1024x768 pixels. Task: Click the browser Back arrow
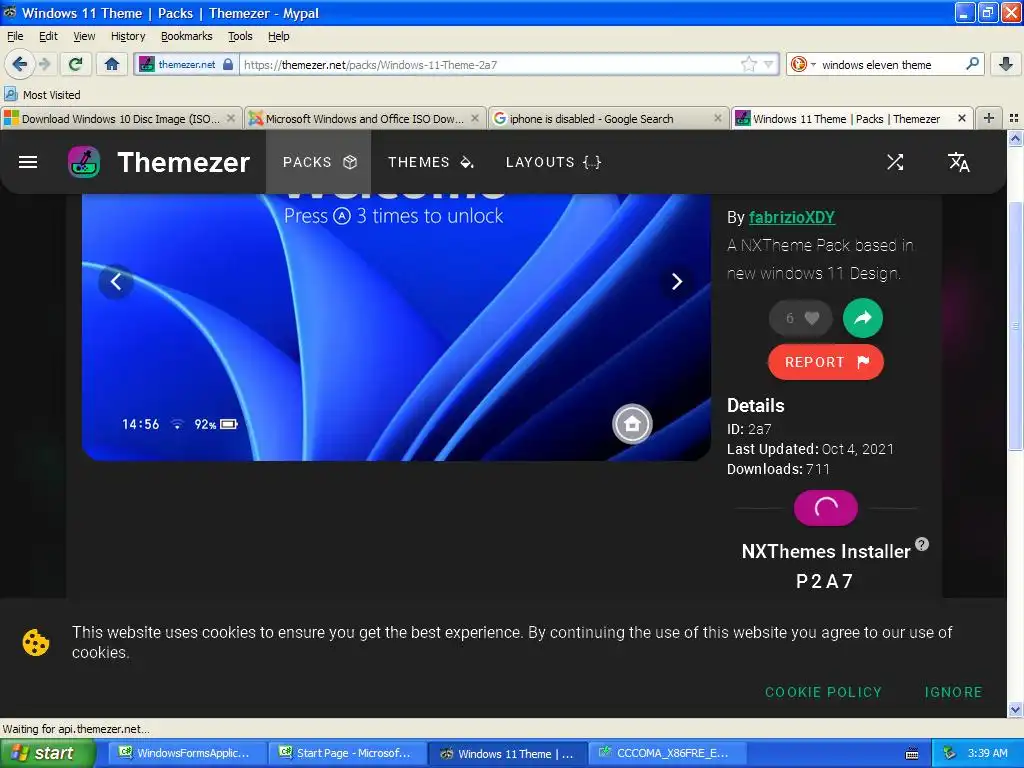point(19,64)
